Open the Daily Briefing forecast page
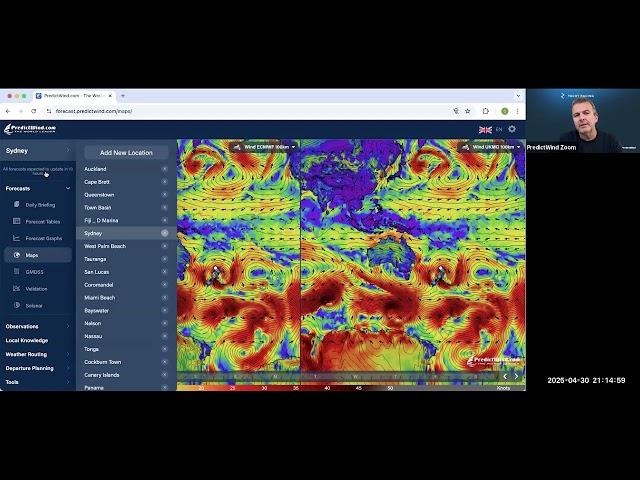 (x=40, y=205)
